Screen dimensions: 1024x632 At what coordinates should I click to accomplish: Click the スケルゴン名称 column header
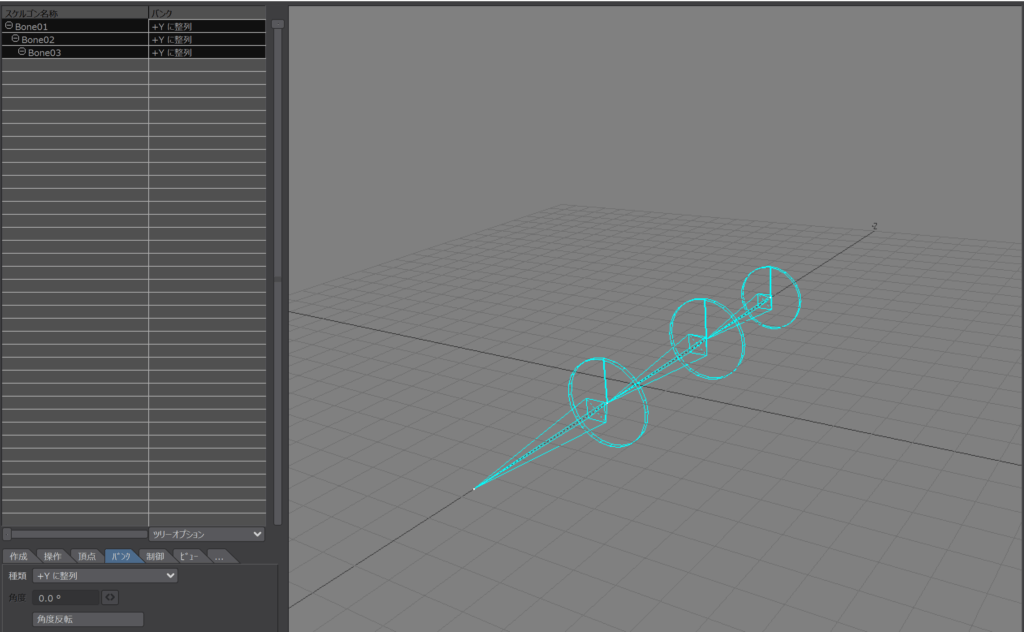pyautogui.click(x=75, y=13)
